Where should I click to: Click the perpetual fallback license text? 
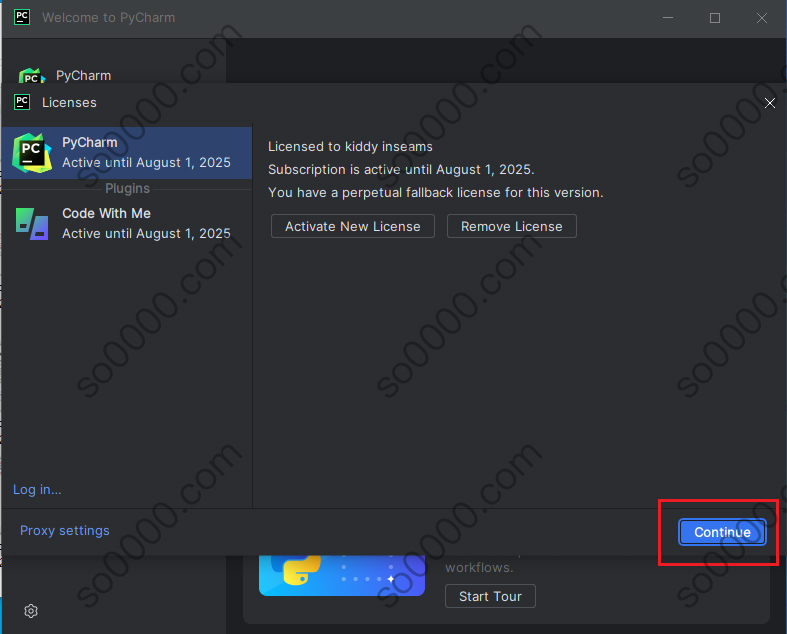click(436, 193)
